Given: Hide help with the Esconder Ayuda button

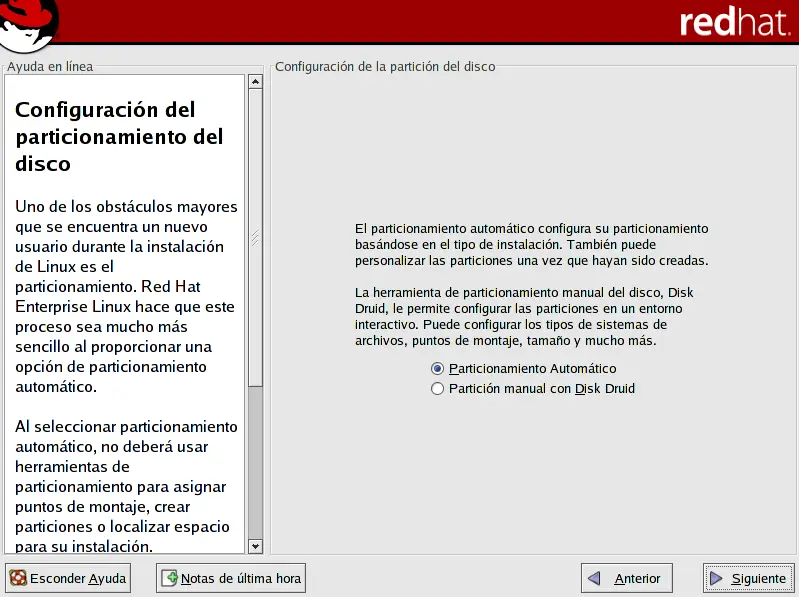Looking at the screenshot, I should pyautogui.click(x=68, y=578).
